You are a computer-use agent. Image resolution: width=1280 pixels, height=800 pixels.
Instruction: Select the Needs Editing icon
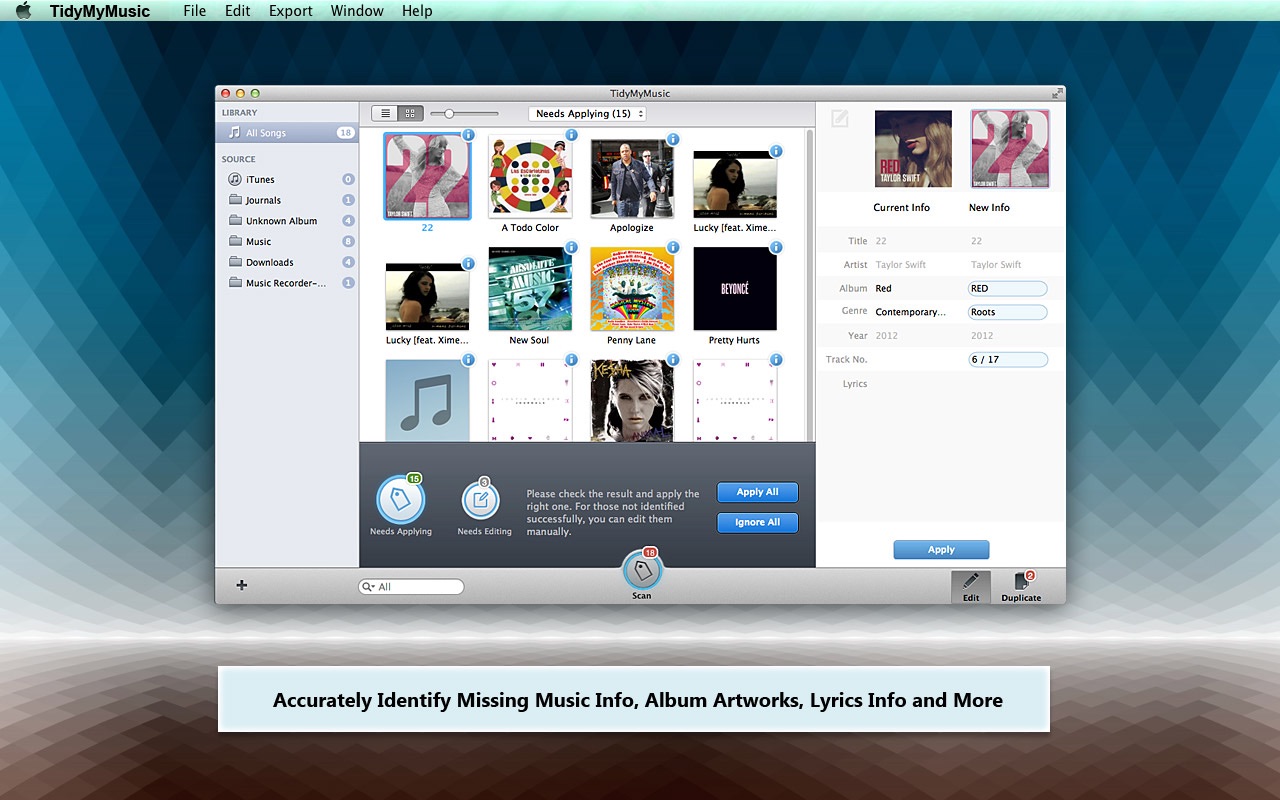click(x=481, y=501)
